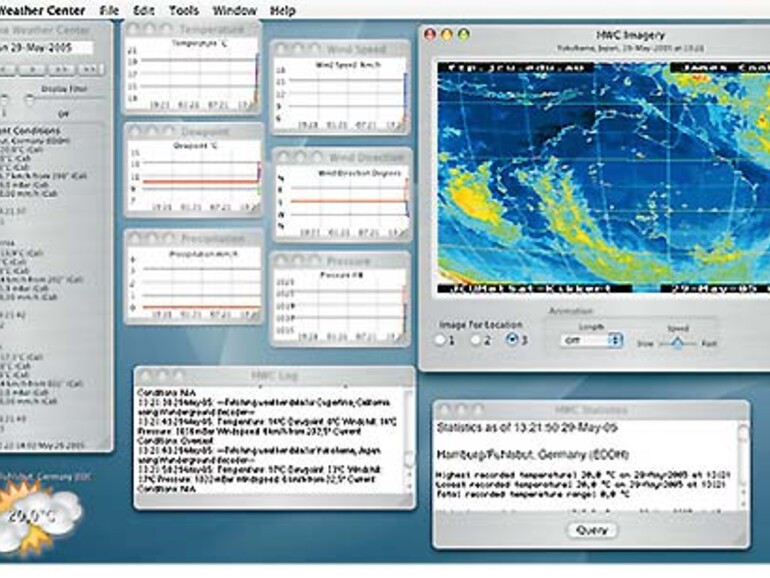The image size is (770, 578).
Task: Adjust the animation Speed slider
Action: pos(678,342)
